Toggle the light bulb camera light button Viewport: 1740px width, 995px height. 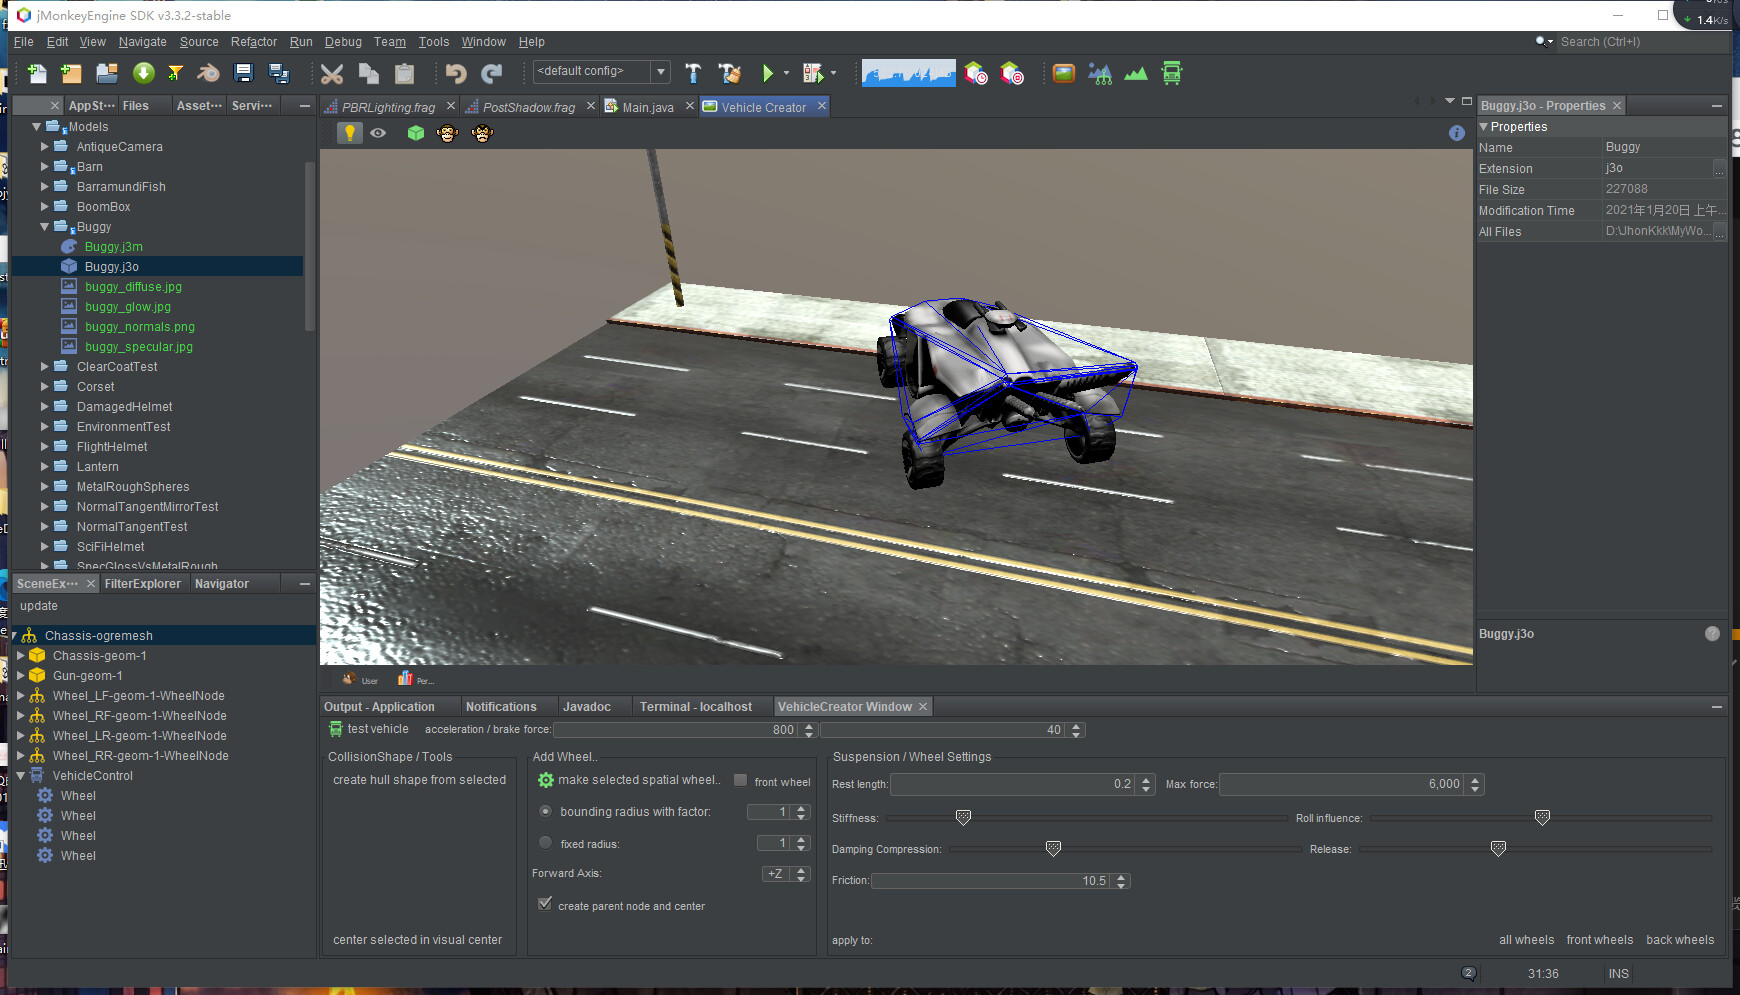point(349,133)
